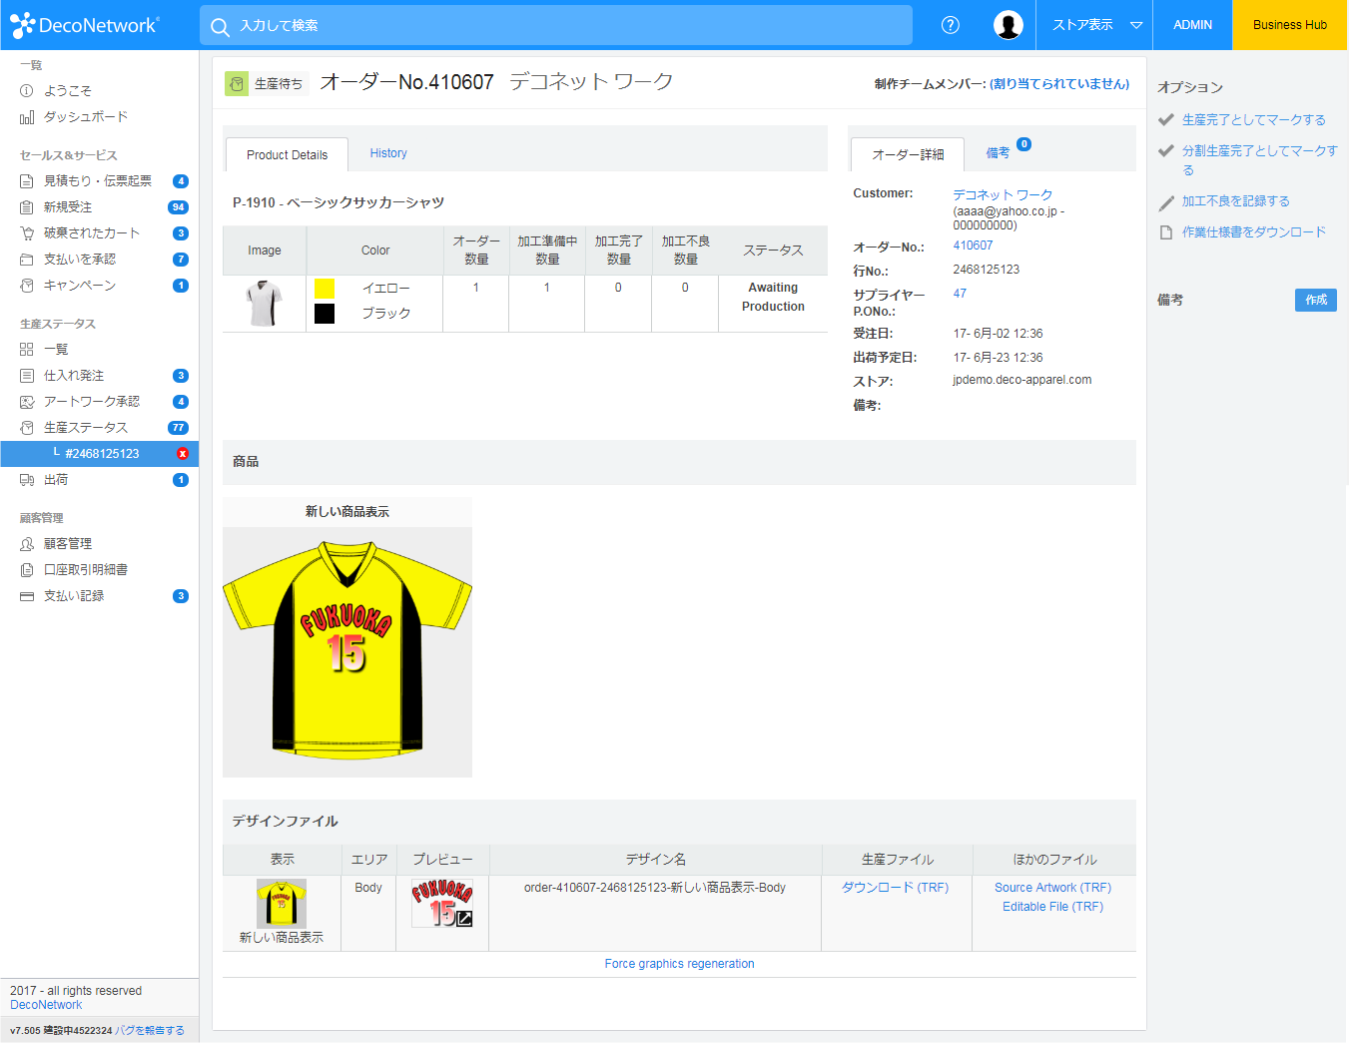Open Editable File (TRF) link
Viewport: 1349px width, 1043px height.
coord(1053,906)
